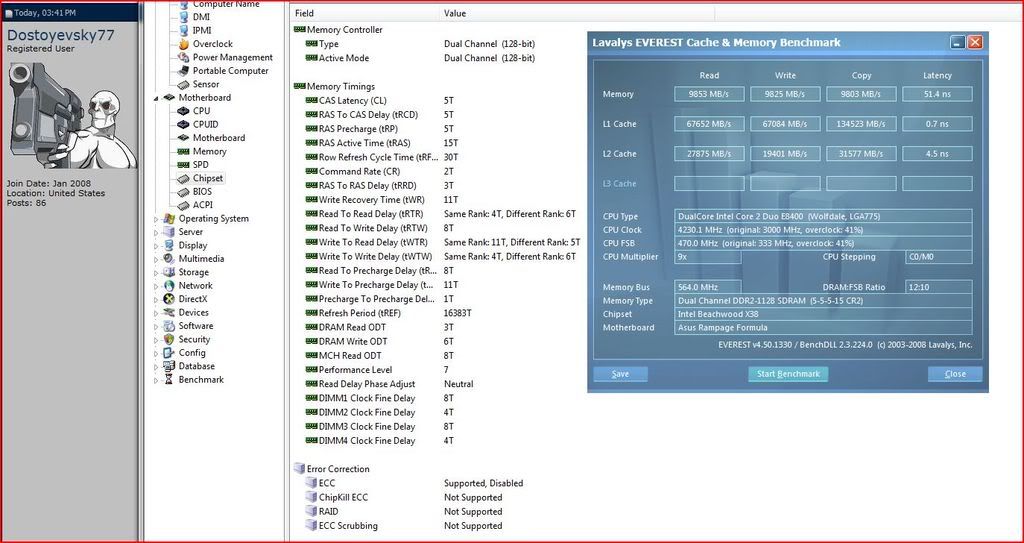Click Close button in benchmark dialog
Screen dimensions: 1024x543
point(955,374)
